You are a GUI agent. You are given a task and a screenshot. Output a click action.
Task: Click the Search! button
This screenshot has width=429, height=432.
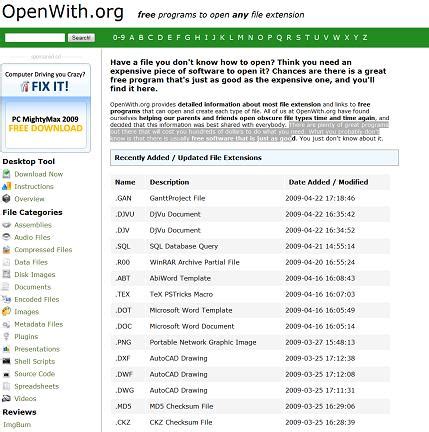click(81, 38)
